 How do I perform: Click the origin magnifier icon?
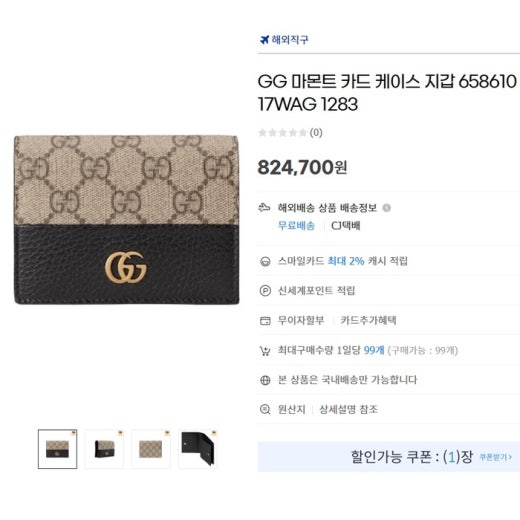click(265, 409)
